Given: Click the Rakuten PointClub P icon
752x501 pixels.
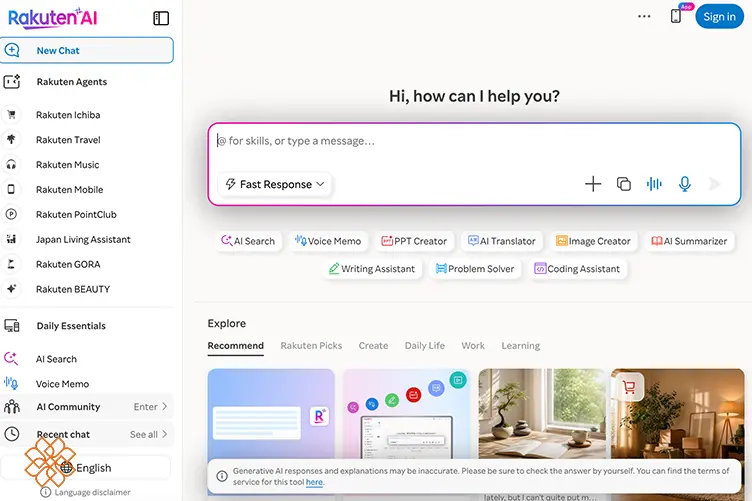Looking at the screenshot, I should click(x=11, y=214).
